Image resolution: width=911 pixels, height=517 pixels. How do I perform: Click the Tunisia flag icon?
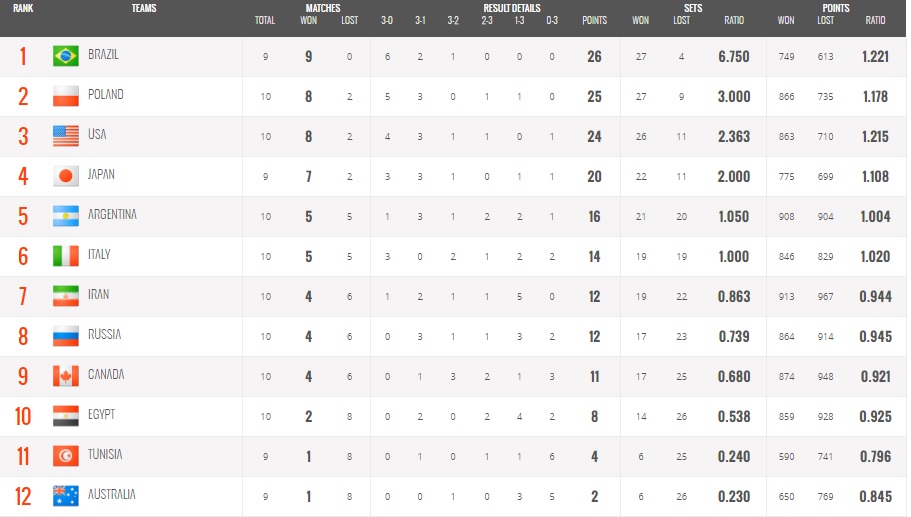[x=66, y=457]
